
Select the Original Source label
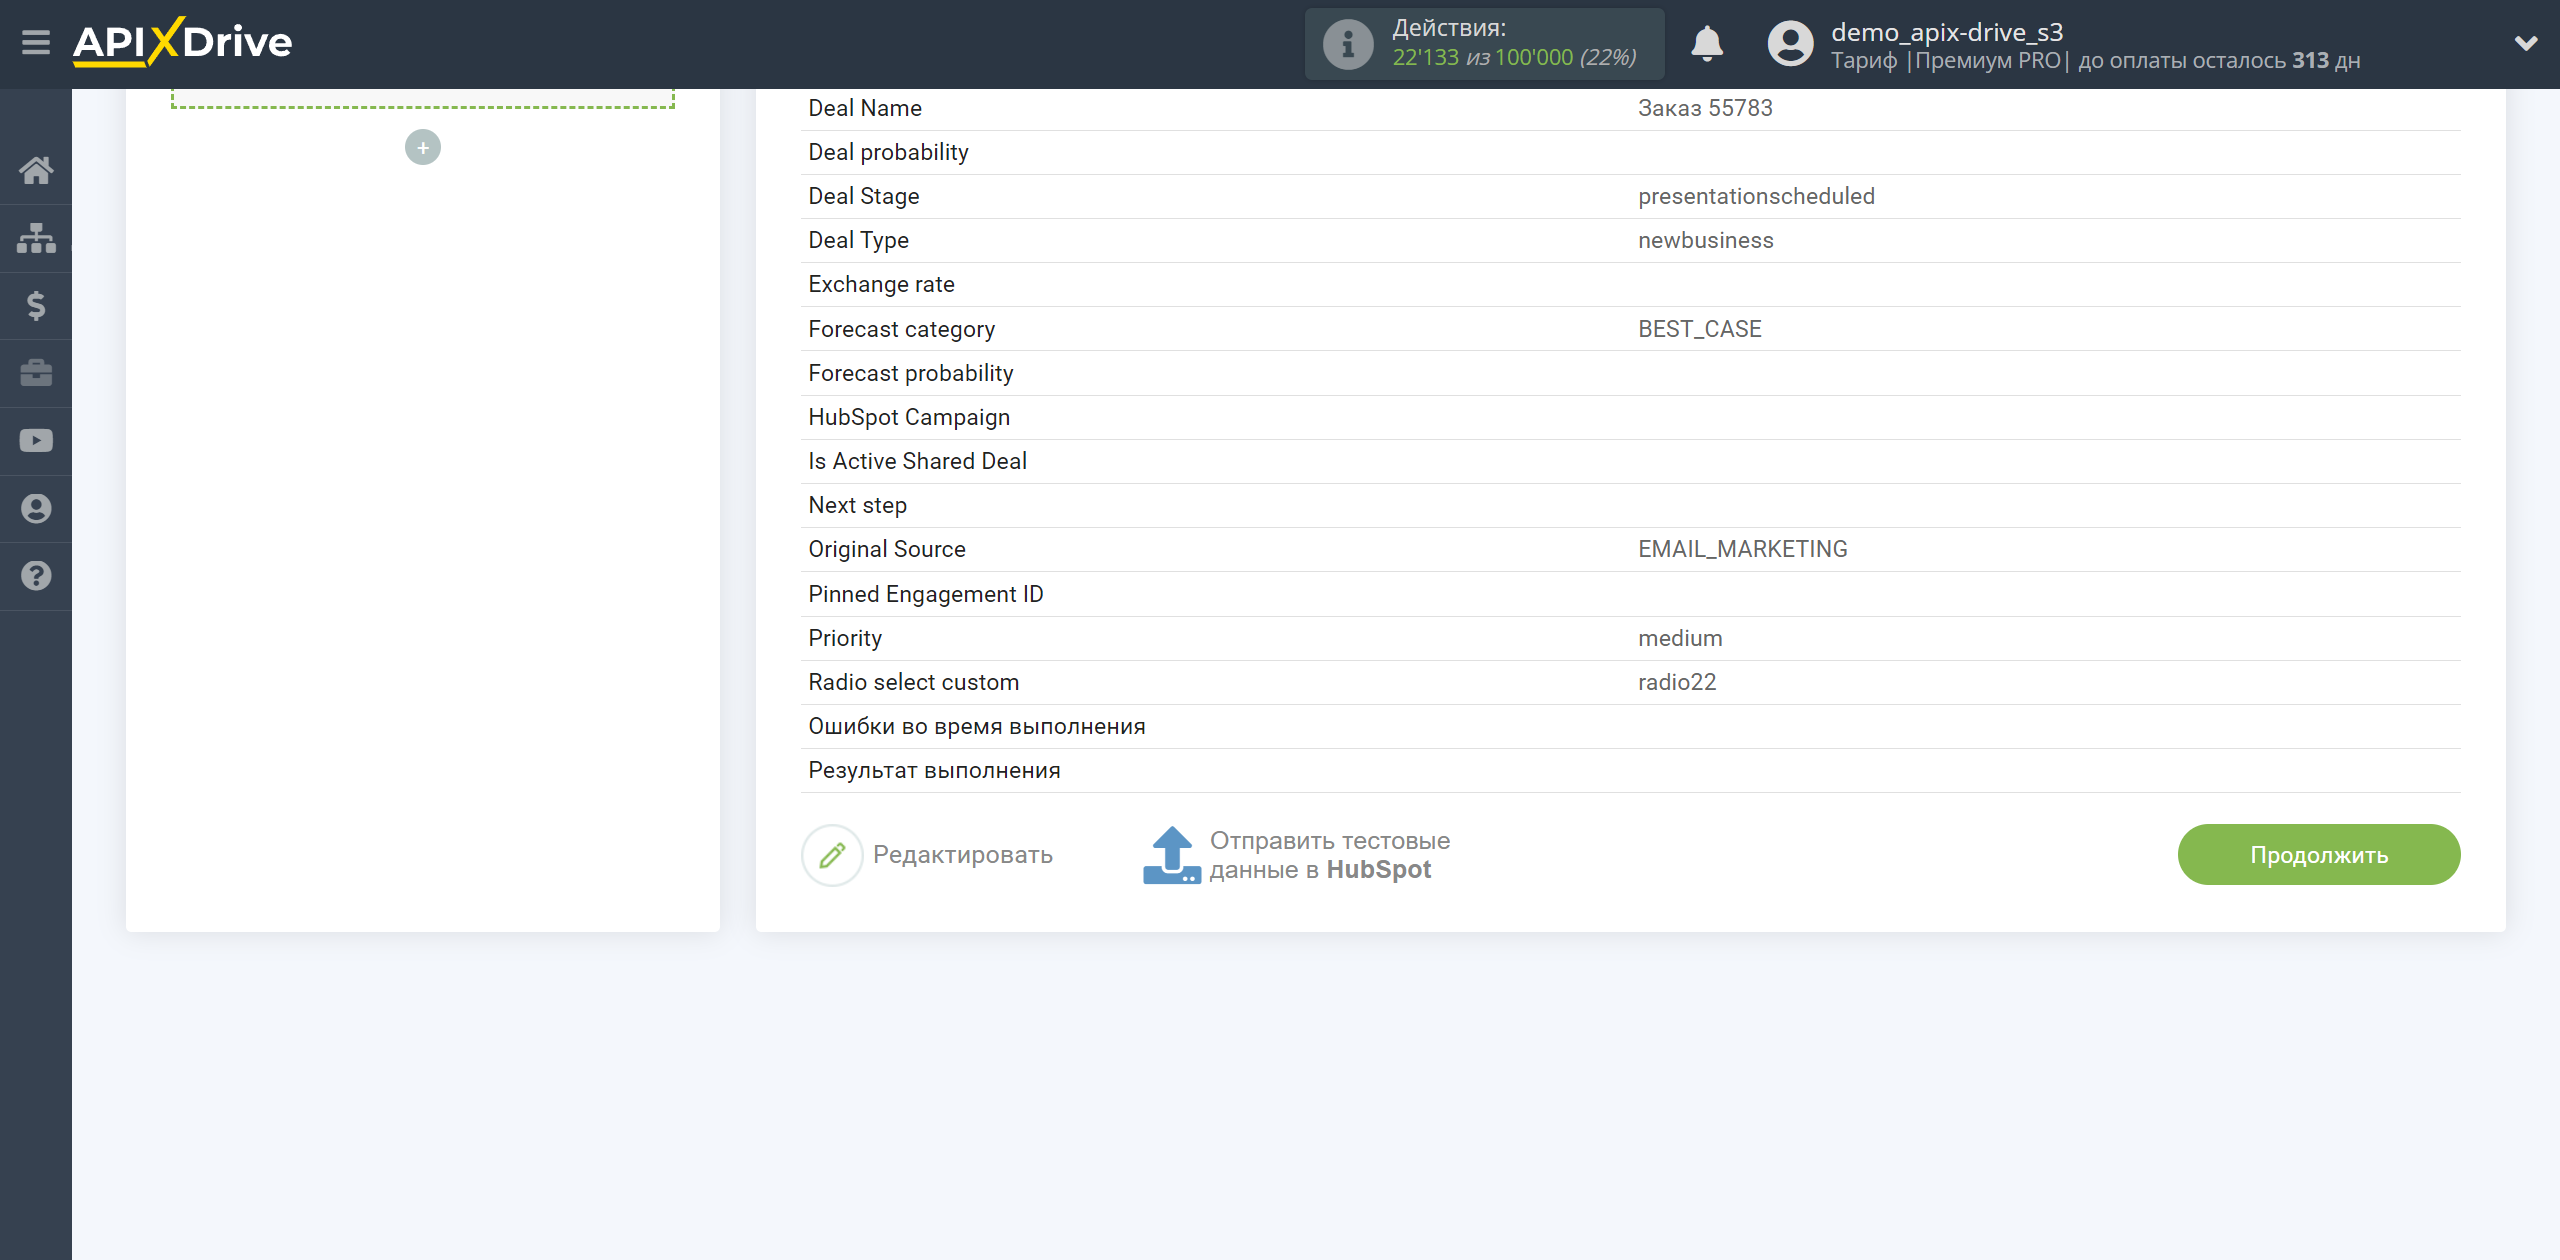[x=887, y=549]
